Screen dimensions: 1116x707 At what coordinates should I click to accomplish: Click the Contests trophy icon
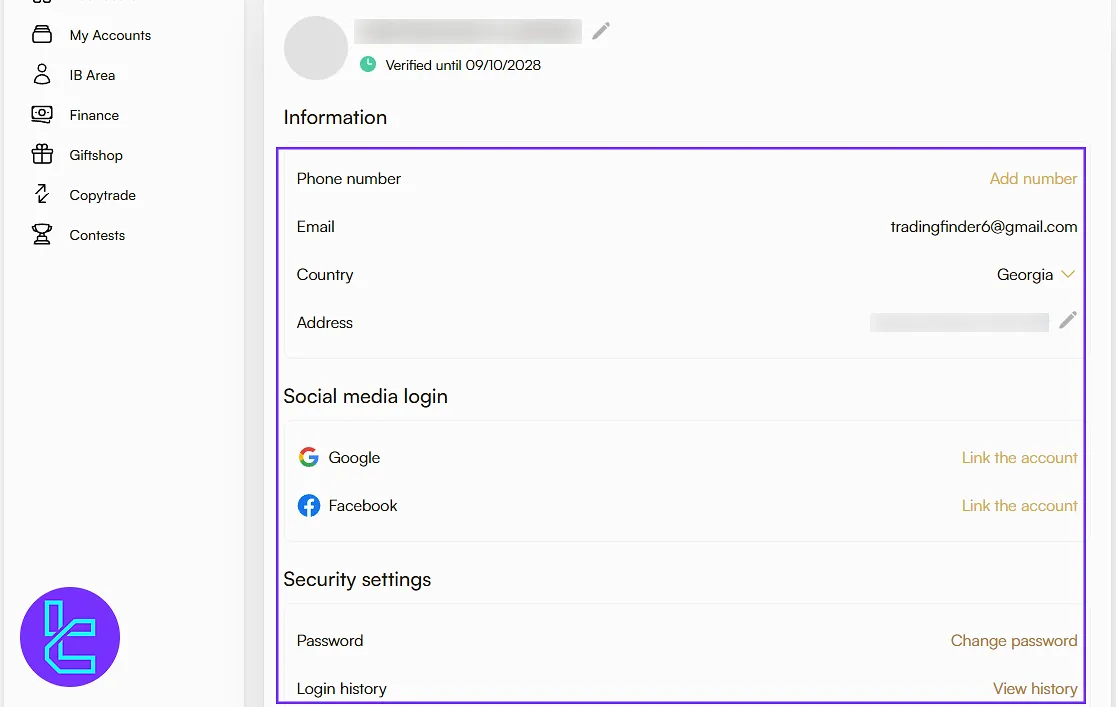42,235
